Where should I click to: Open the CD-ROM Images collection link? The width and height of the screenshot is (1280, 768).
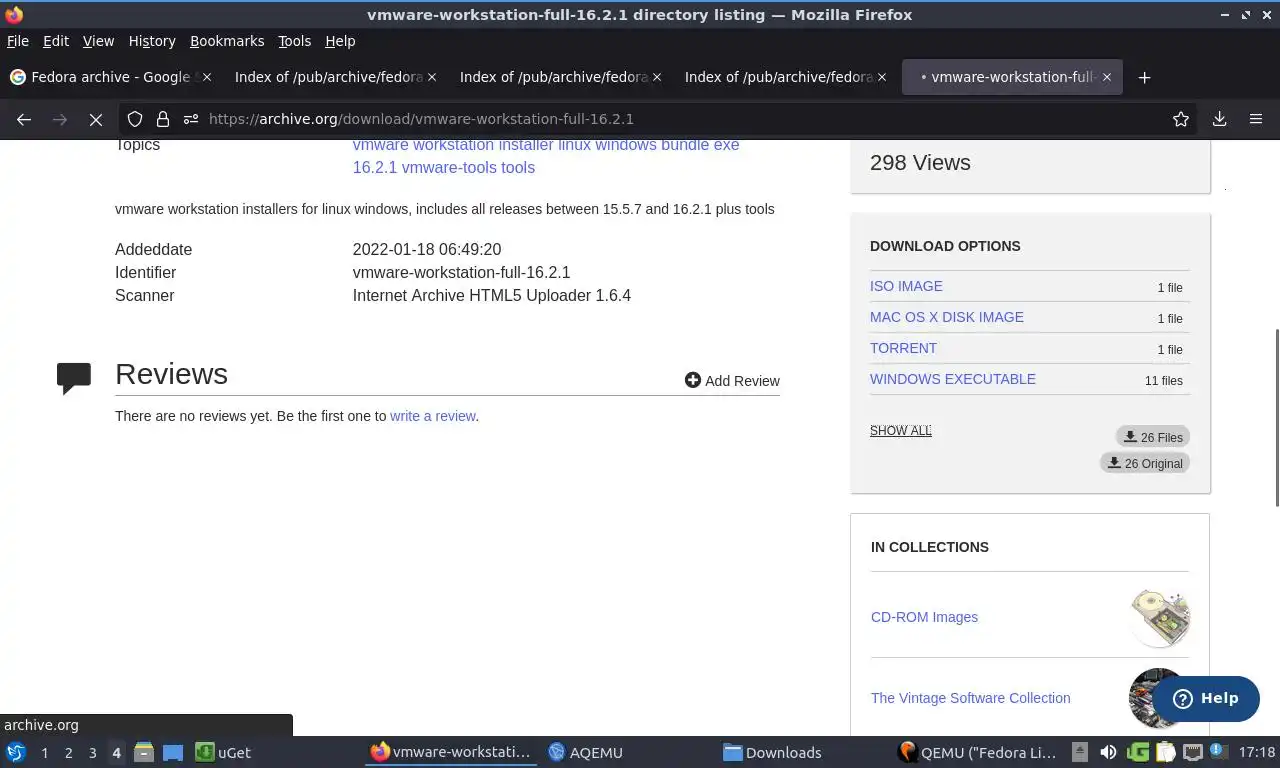924,617
